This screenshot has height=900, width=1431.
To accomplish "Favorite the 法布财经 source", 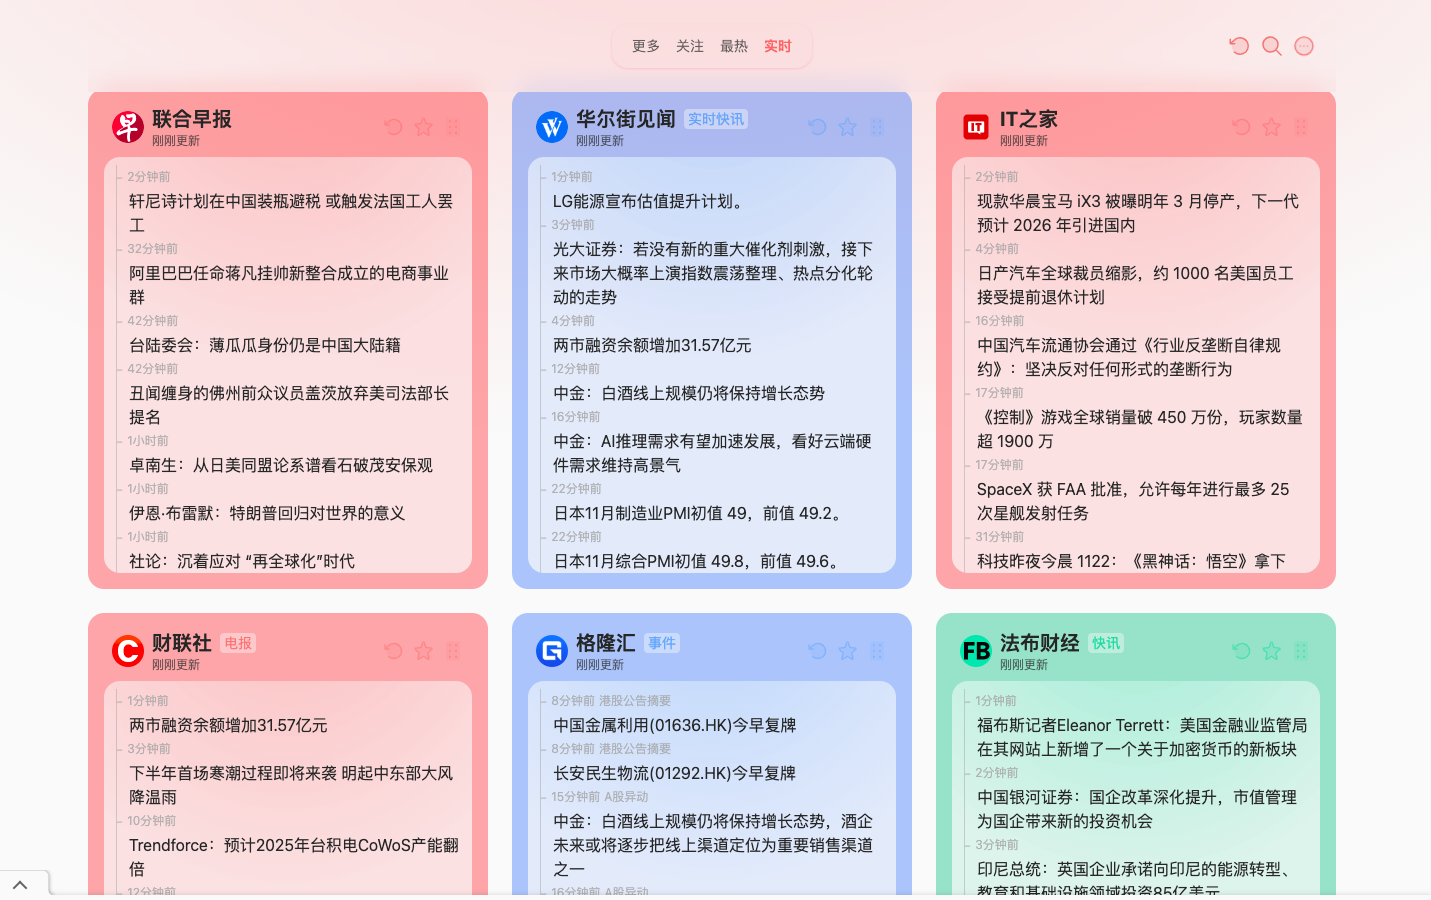I will [x=1272, y=651].
